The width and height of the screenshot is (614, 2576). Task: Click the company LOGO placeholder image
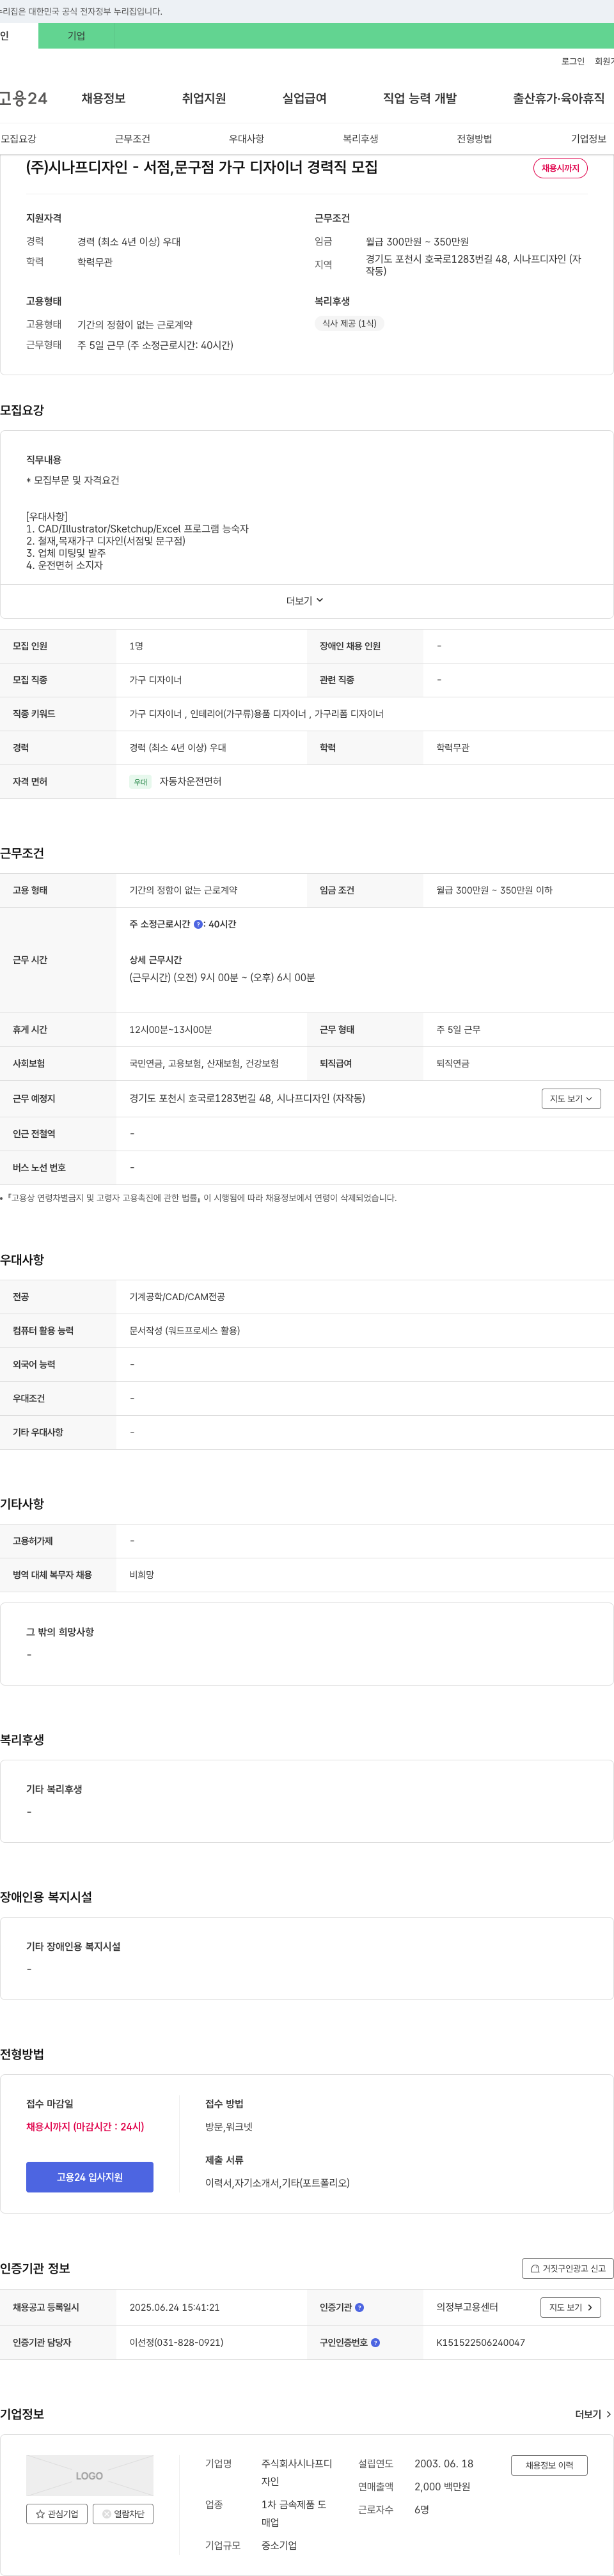(90, 2476)
